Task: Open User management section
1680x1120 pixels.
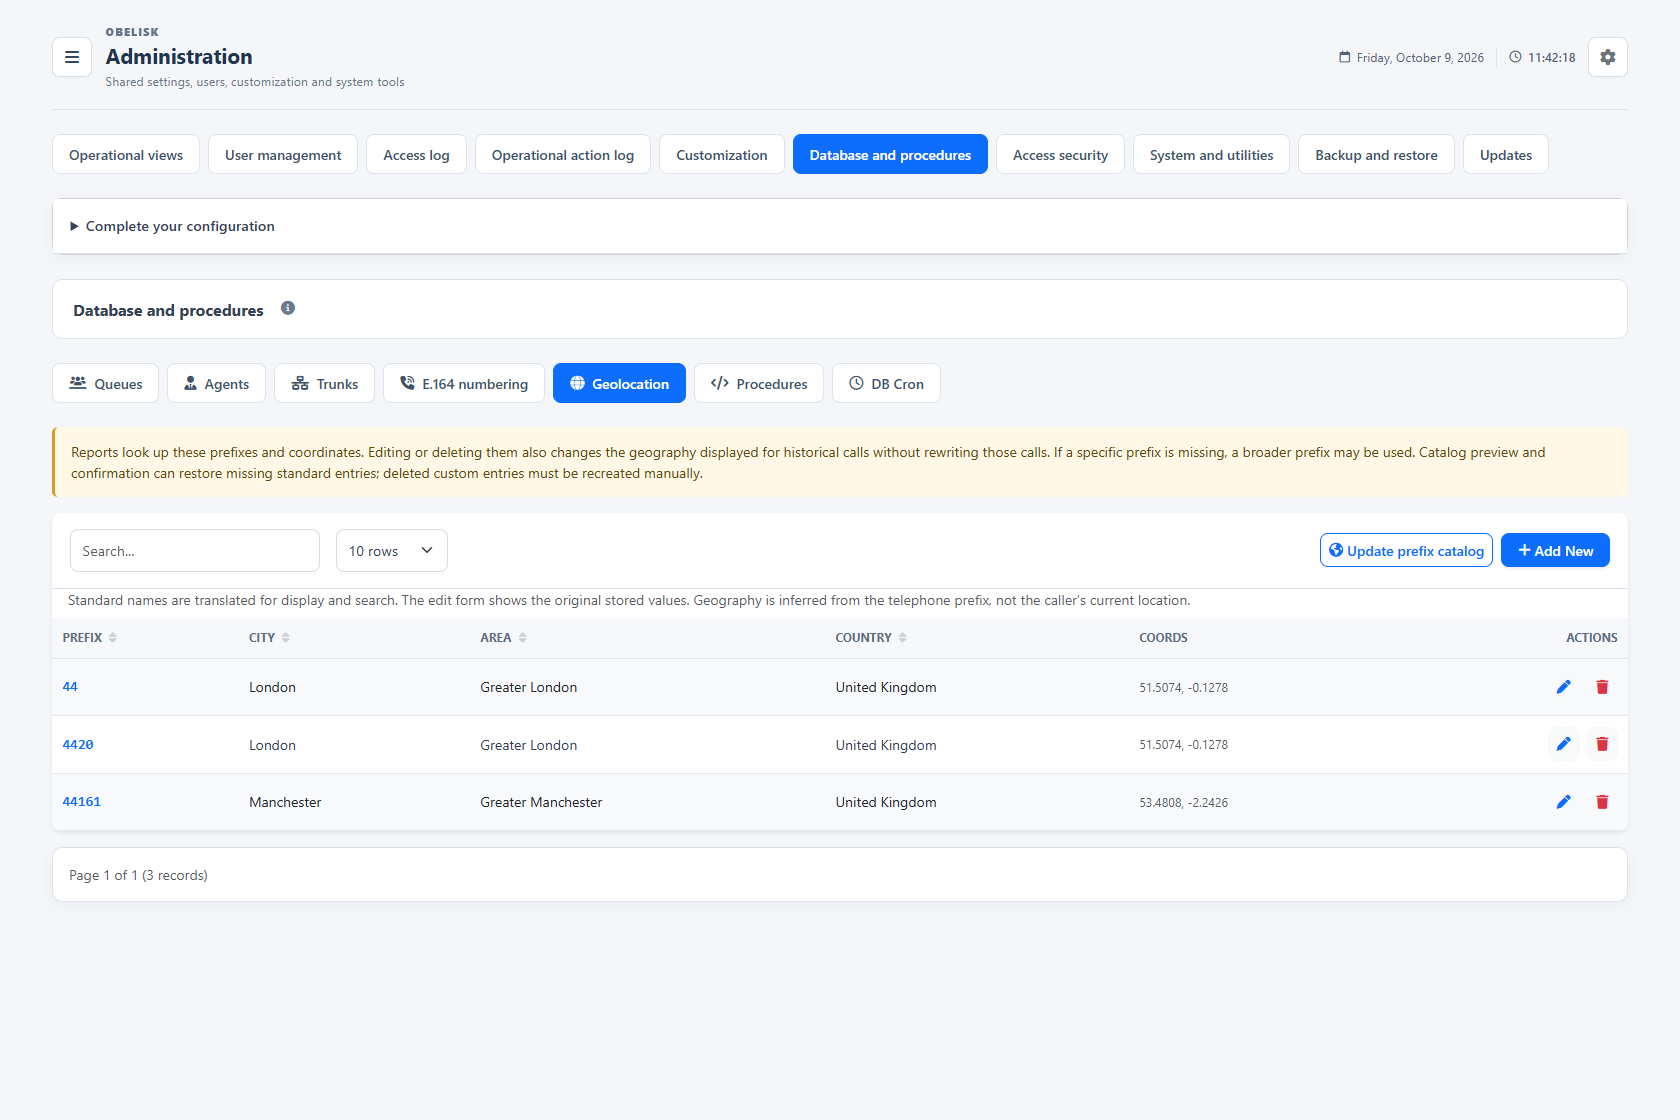Action: [283, 154]
